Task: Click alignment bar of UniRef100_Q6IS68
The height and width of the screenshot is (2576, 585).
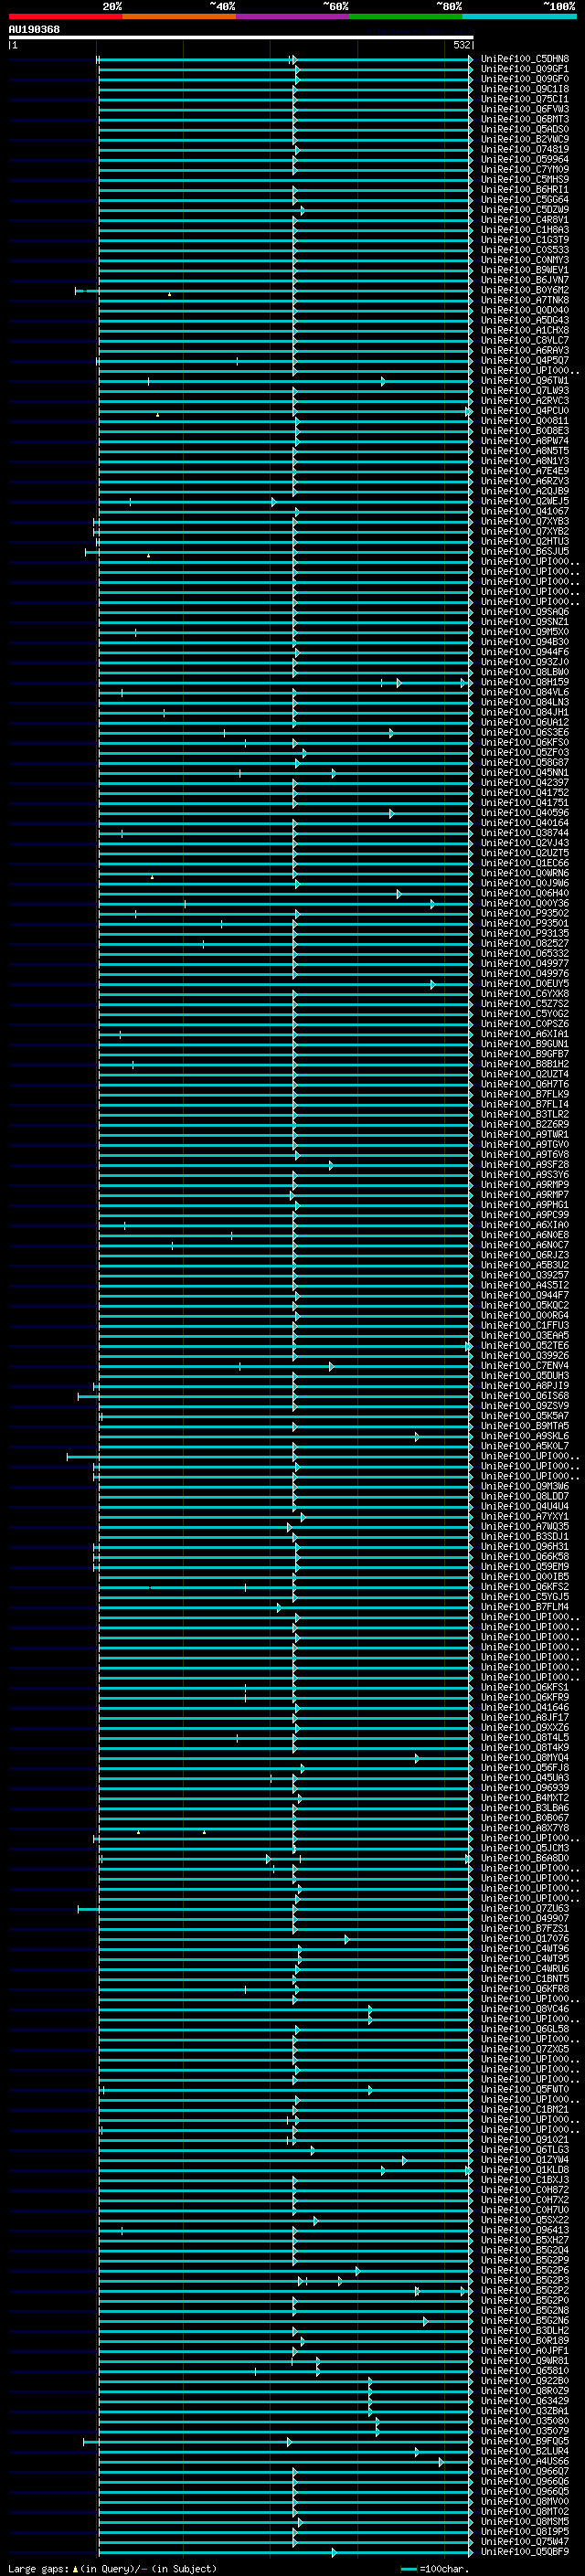Action: tap(276, 1396)
